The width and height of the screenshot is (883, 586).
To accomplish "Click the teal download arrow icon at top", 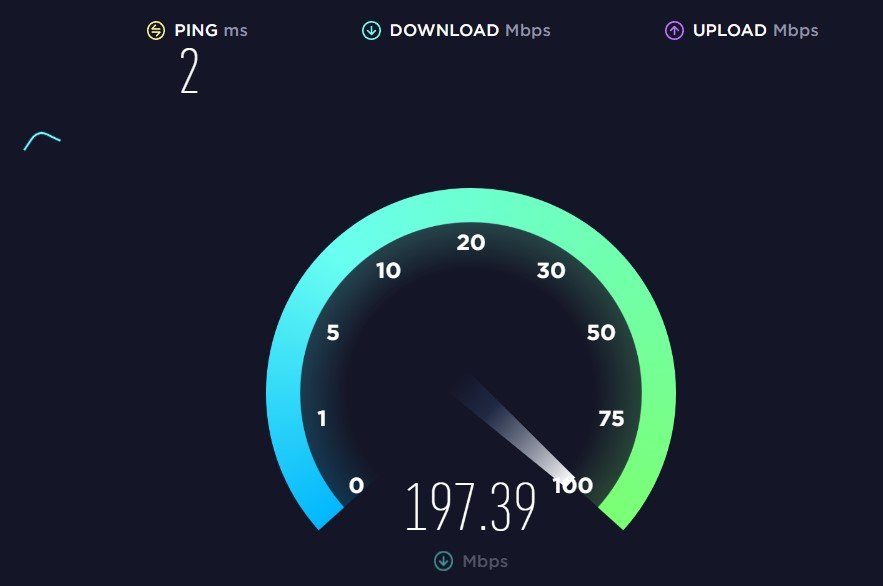I will coord(371,30).
